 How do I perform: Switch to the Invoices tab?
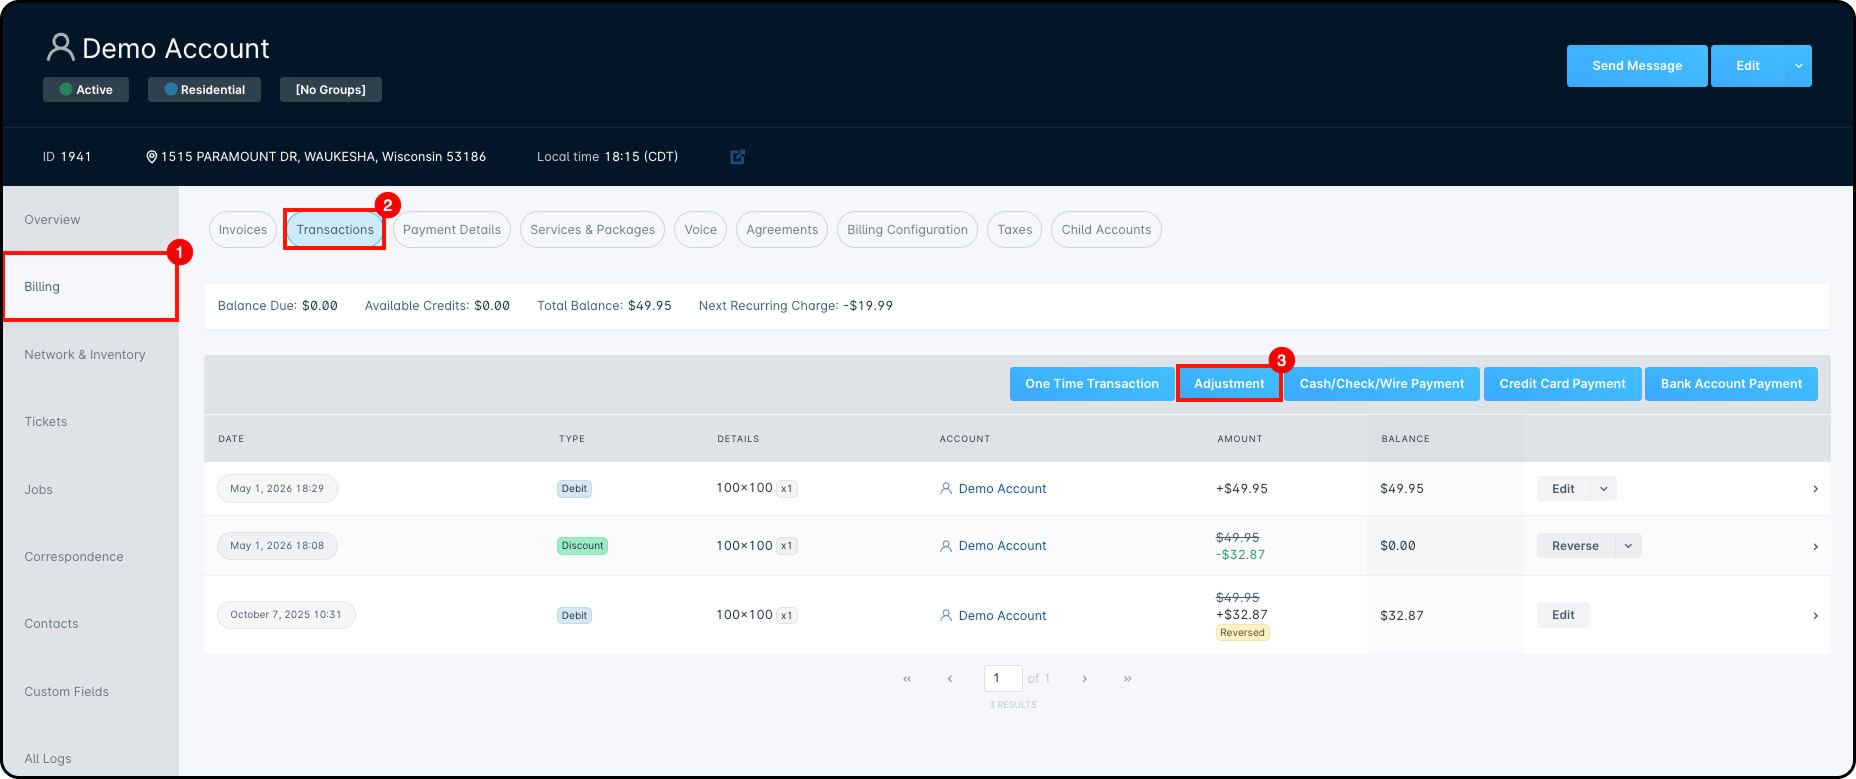pyautogui.click(x=243, y=230)
